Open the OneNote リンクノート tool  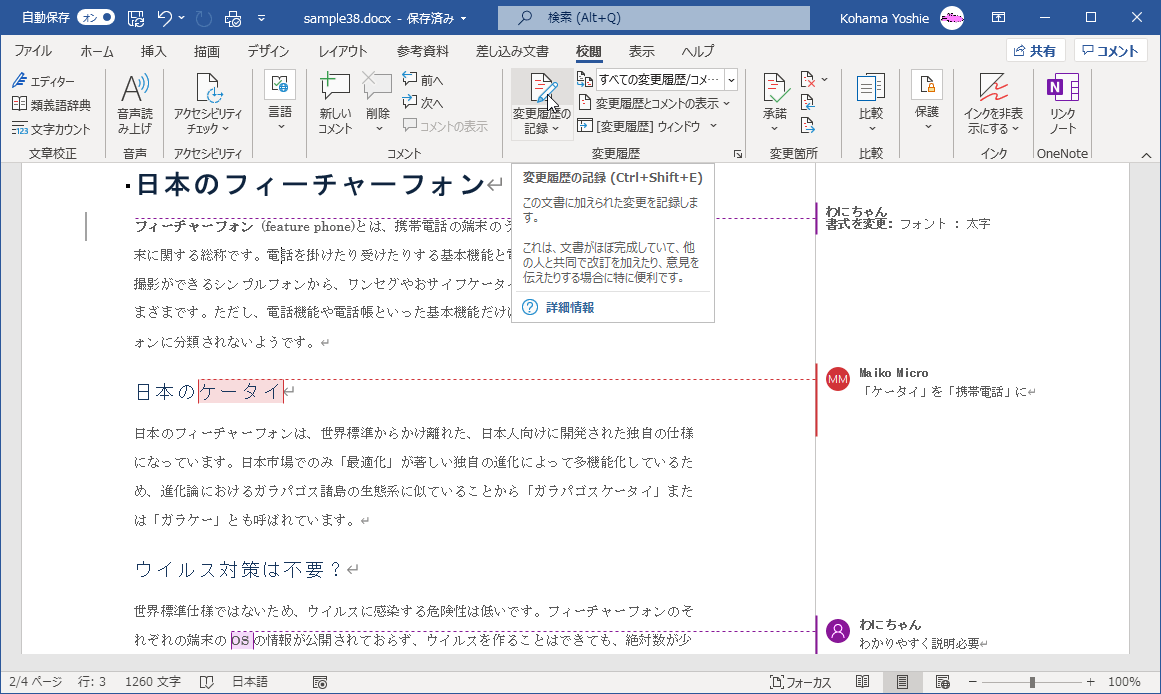(x=1062, y=100)
